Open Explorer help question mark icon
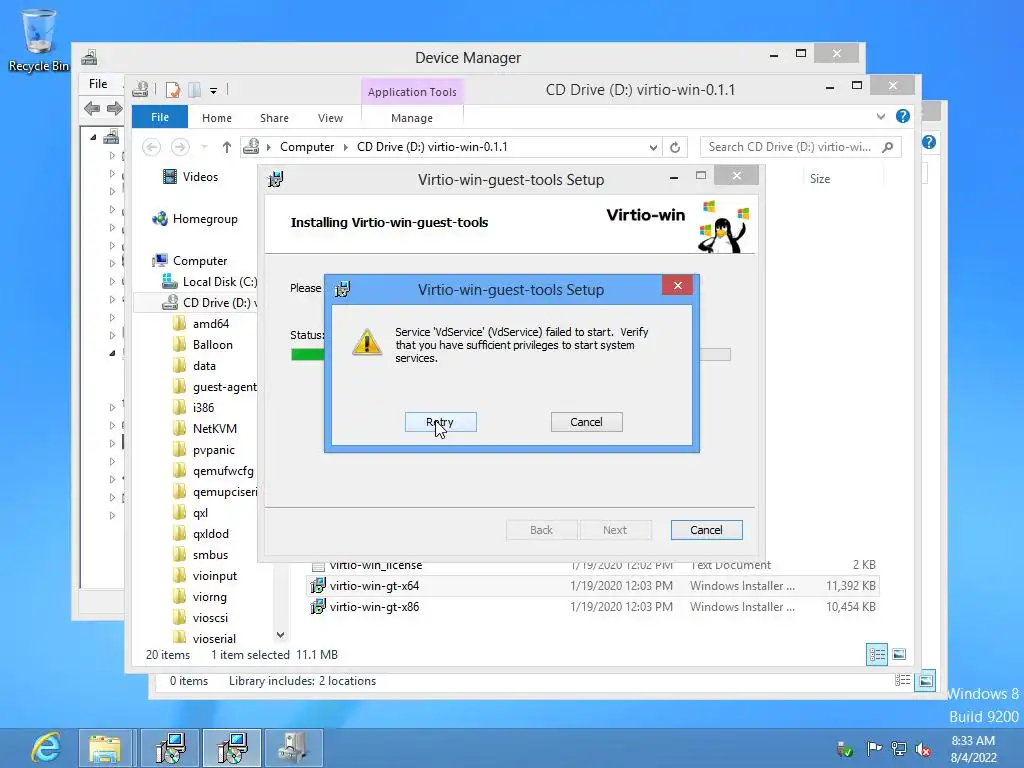This screenshot has height=768, width=1024. 903,116
